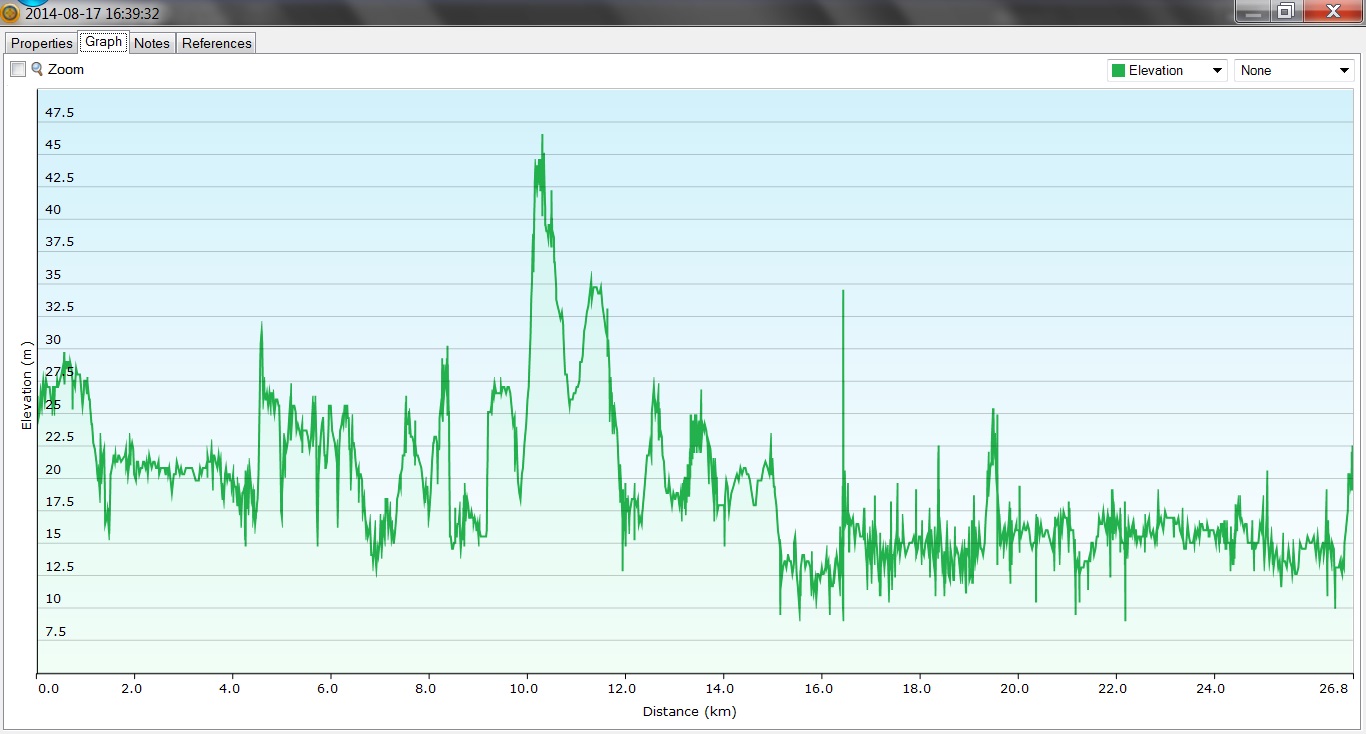Go to the References tab
Viewport: 1366px width, 734px height.
click(x=217, y=43)
